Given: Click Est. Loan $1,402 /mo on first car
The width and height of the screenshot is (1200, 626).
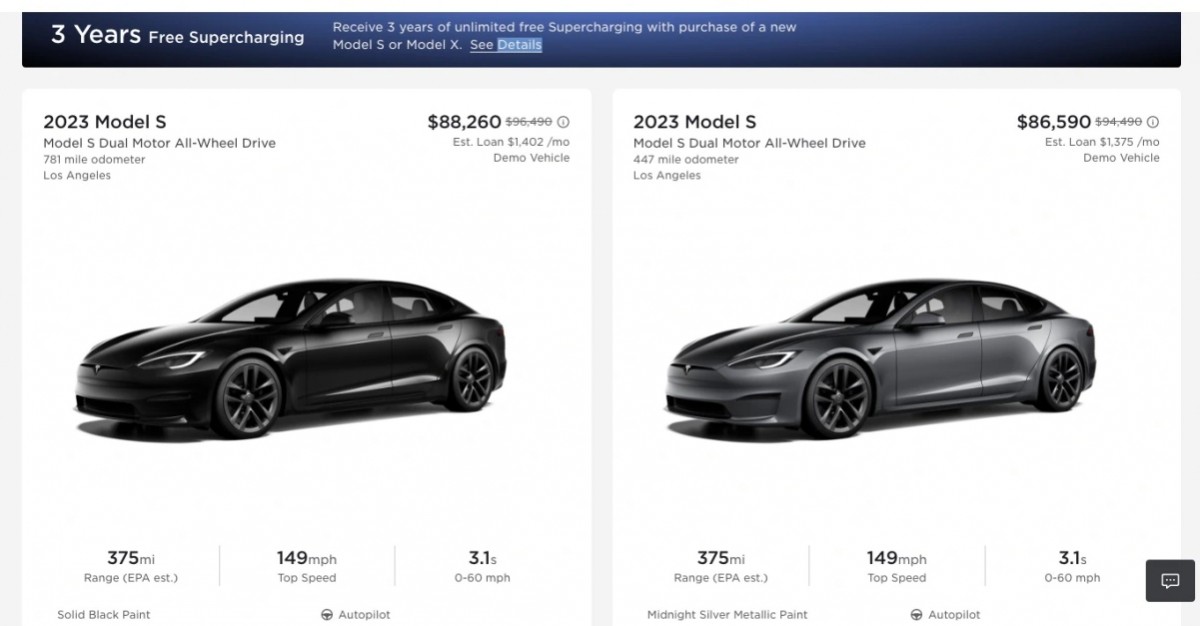Looking at the screenshot, I should (511, 141).
